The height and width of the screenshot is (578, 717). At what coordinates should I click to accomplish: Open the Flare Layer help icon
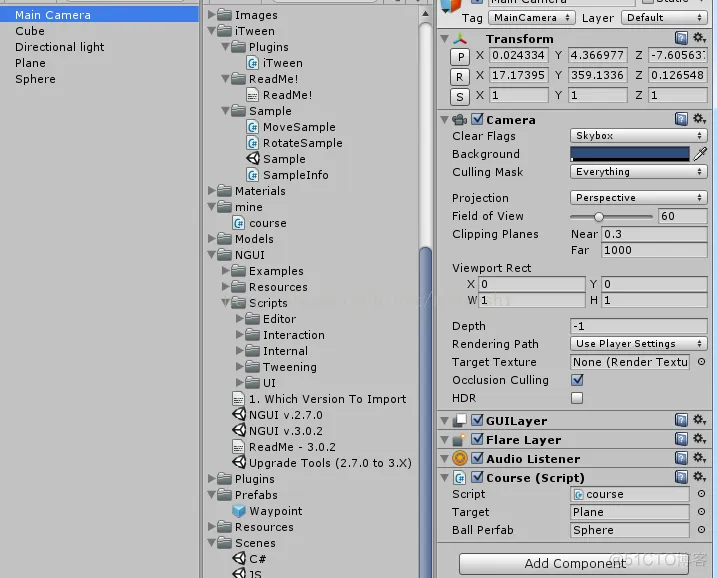[x=681, y=439]
